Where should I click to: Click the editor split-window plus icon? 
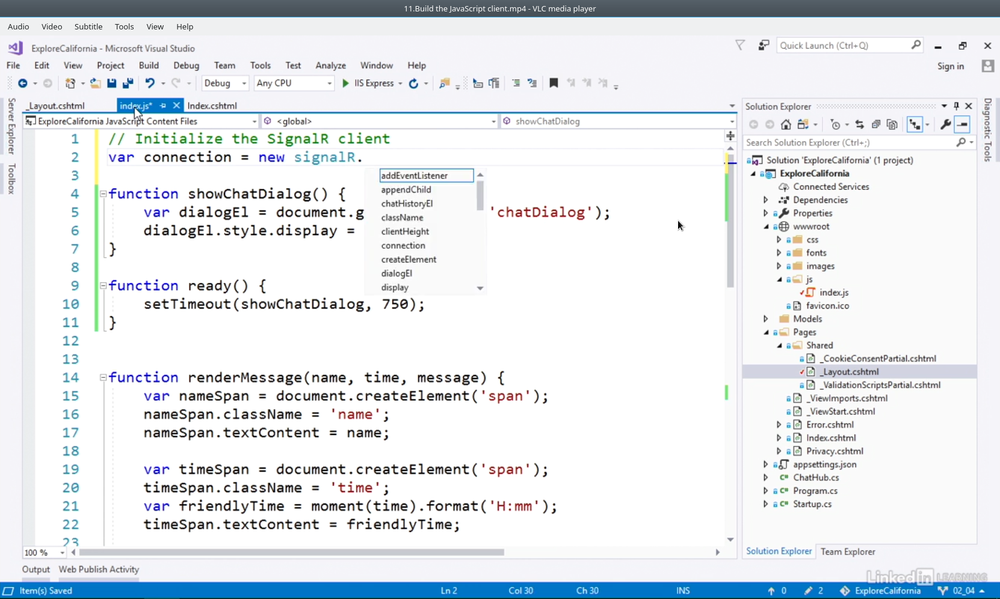[x=730, y=136]
